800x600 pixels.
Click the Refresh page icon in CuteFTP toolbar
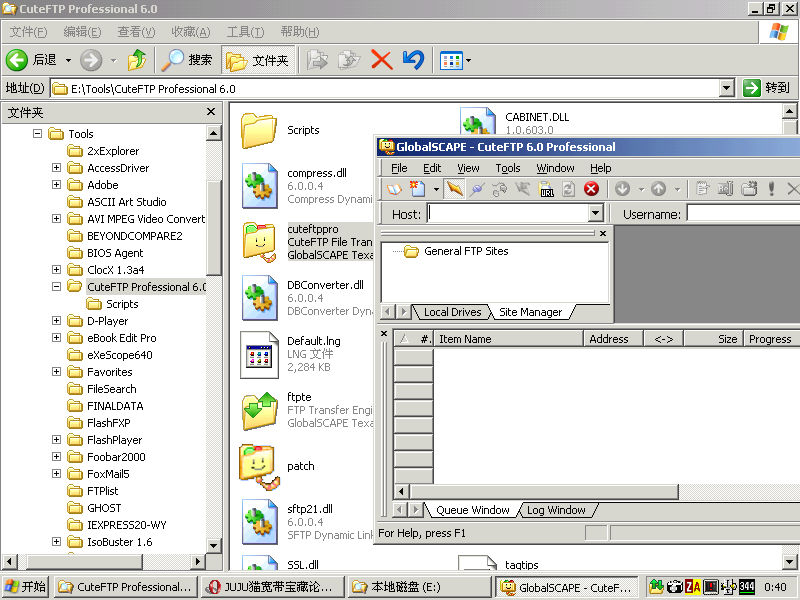coord(568,189)
